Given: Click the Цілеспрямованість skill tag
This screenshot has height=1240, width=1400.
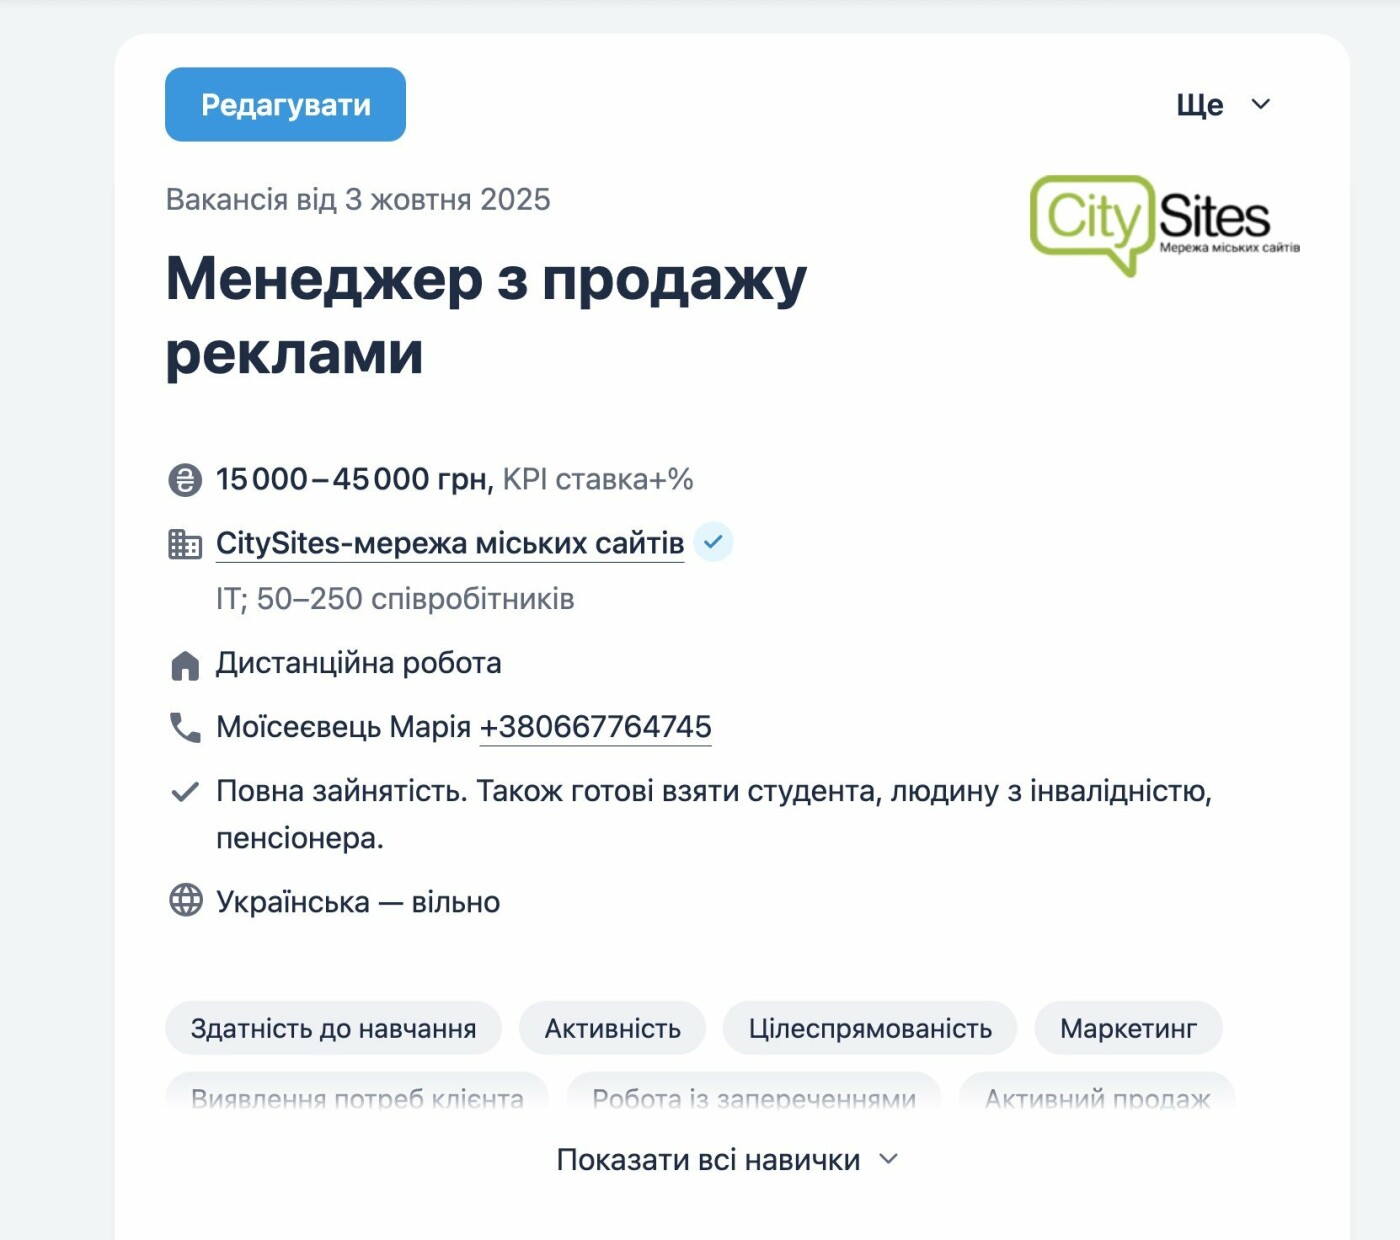Looking at the screenshot, I should [x=870, y=1028].
